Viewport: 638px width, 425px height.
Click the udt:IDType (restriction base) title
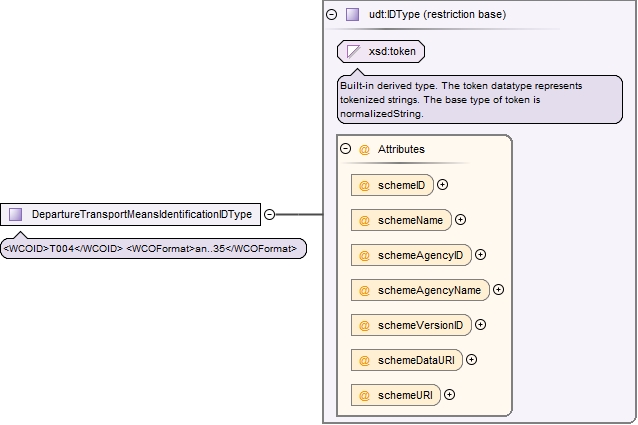coord(437,15)
